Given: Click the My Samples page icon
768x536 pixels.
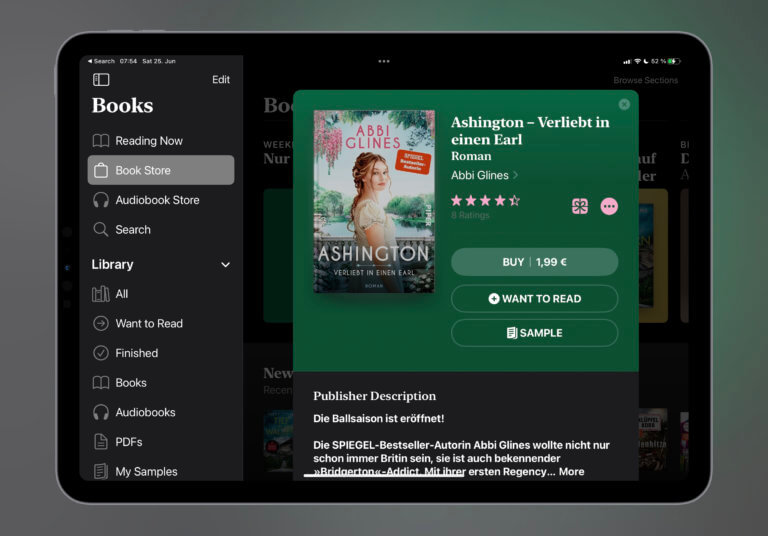Looking at the screenshot, I should (101, 471).
